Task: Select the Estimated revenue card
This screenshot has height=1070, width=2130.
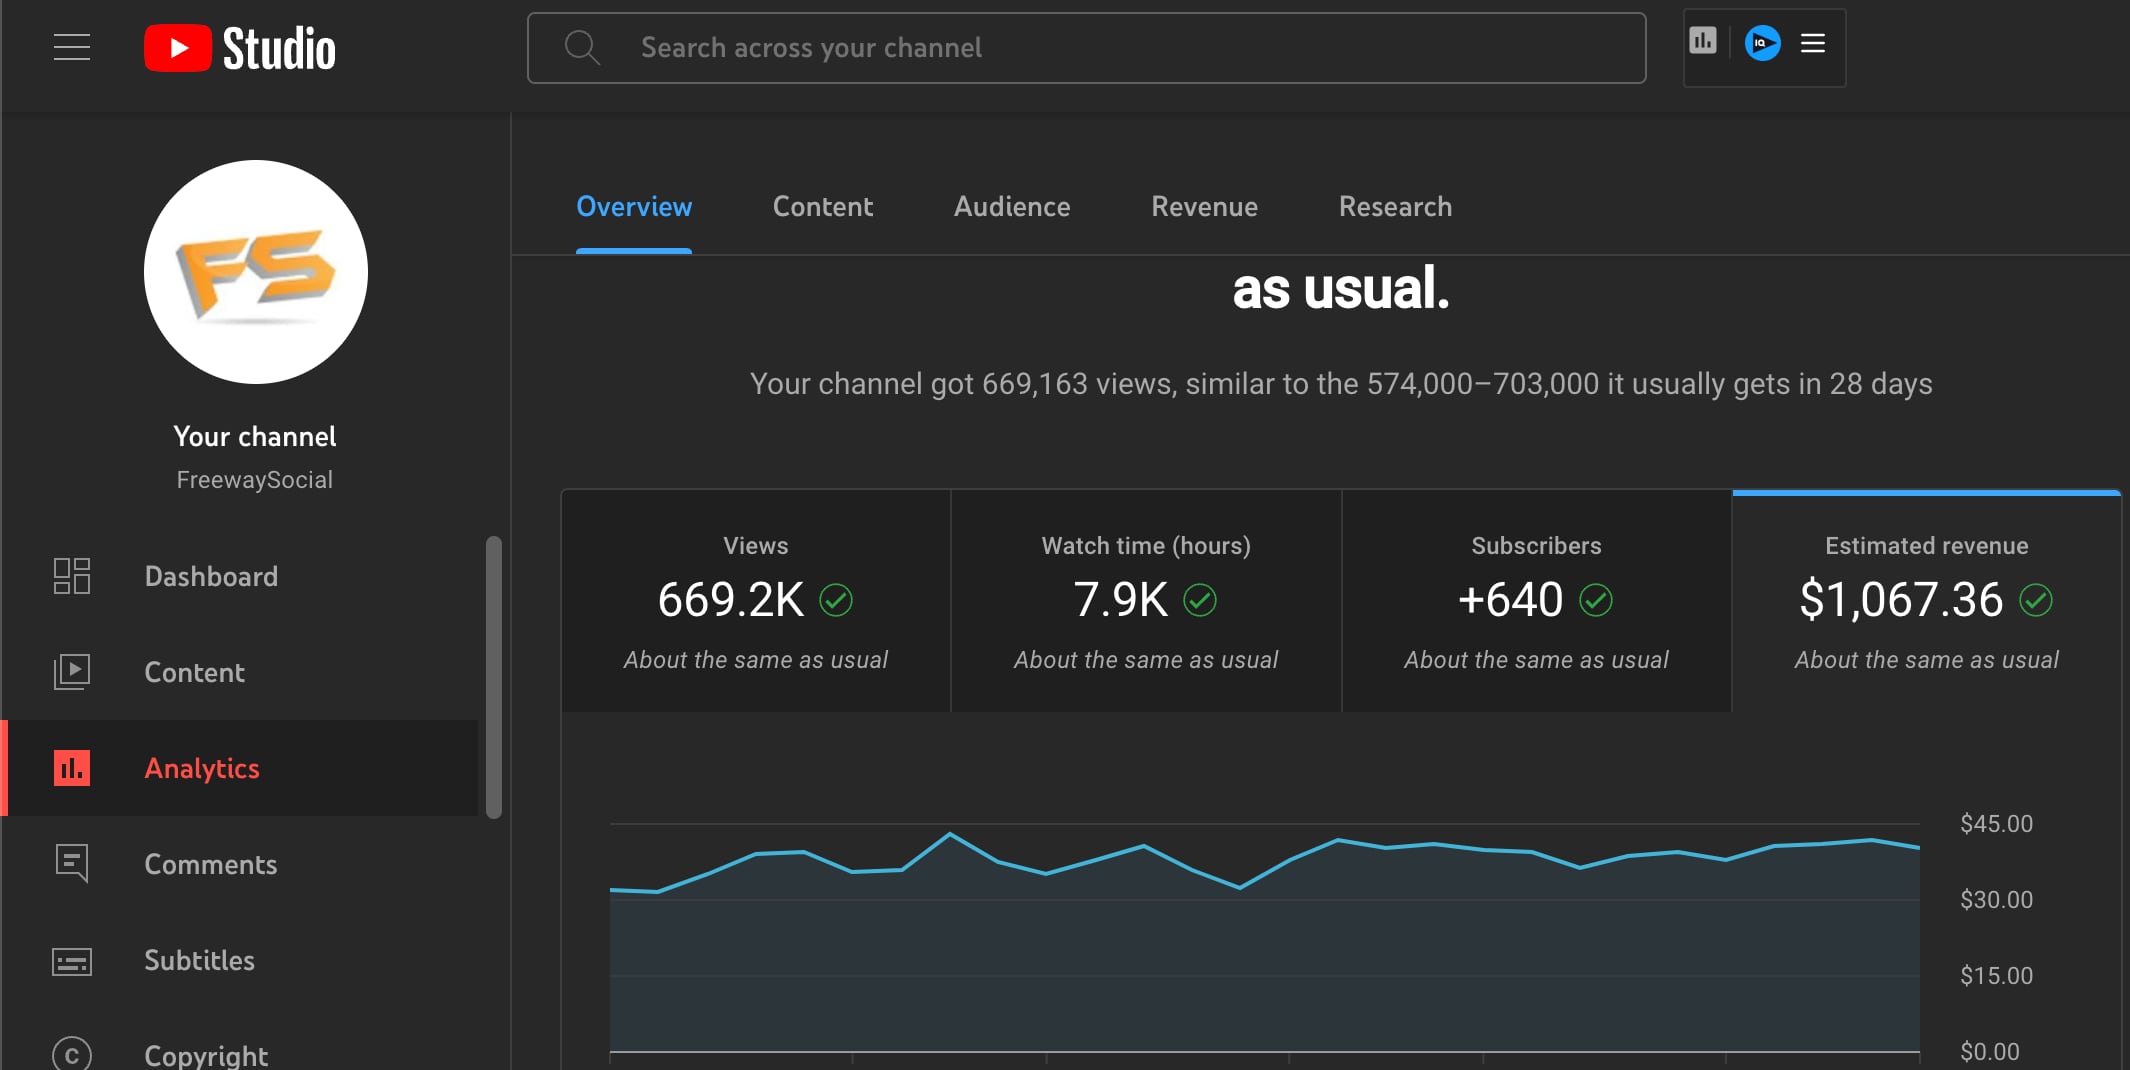Action: coord(1927,601)
